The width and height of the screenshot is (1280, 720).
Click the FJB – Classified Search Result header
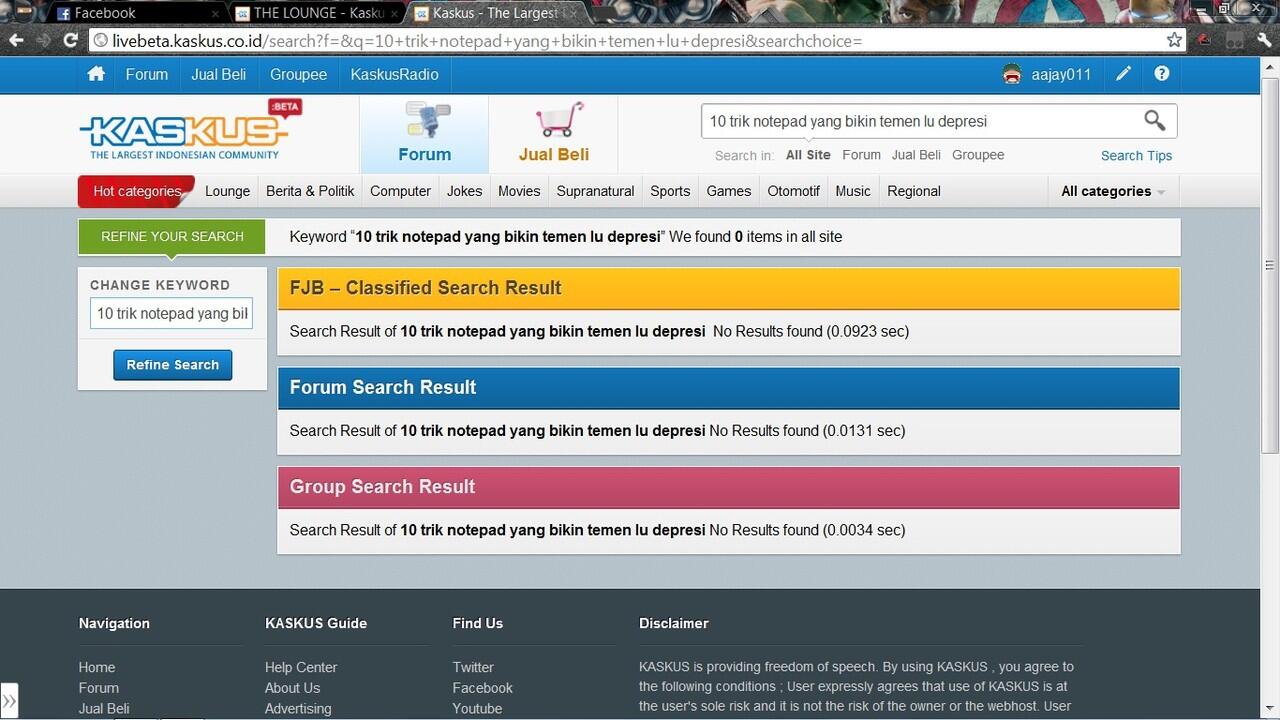(x=729, y=288)
